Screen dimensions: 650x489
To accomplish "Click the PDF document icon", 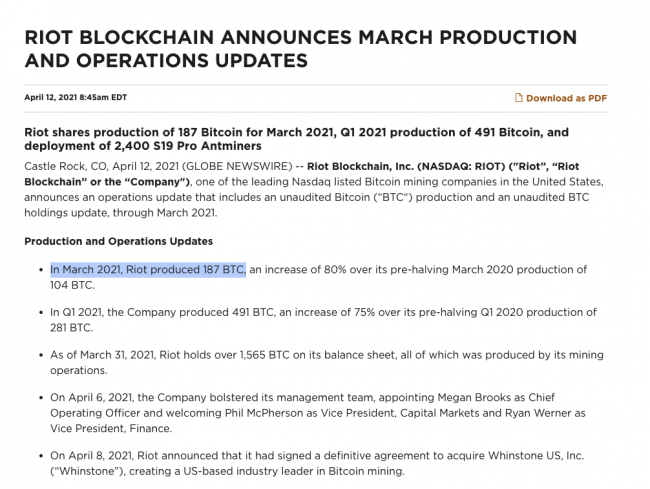I will click(518, 98).
